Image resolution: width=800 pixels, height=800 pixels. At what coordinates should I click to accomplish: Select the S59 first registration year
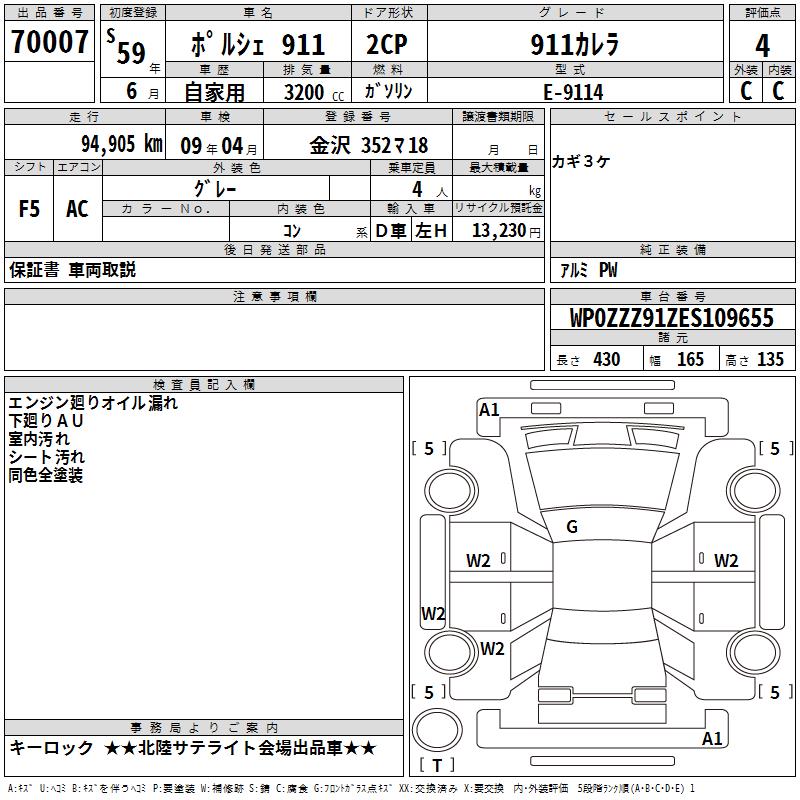pos(126,47)
